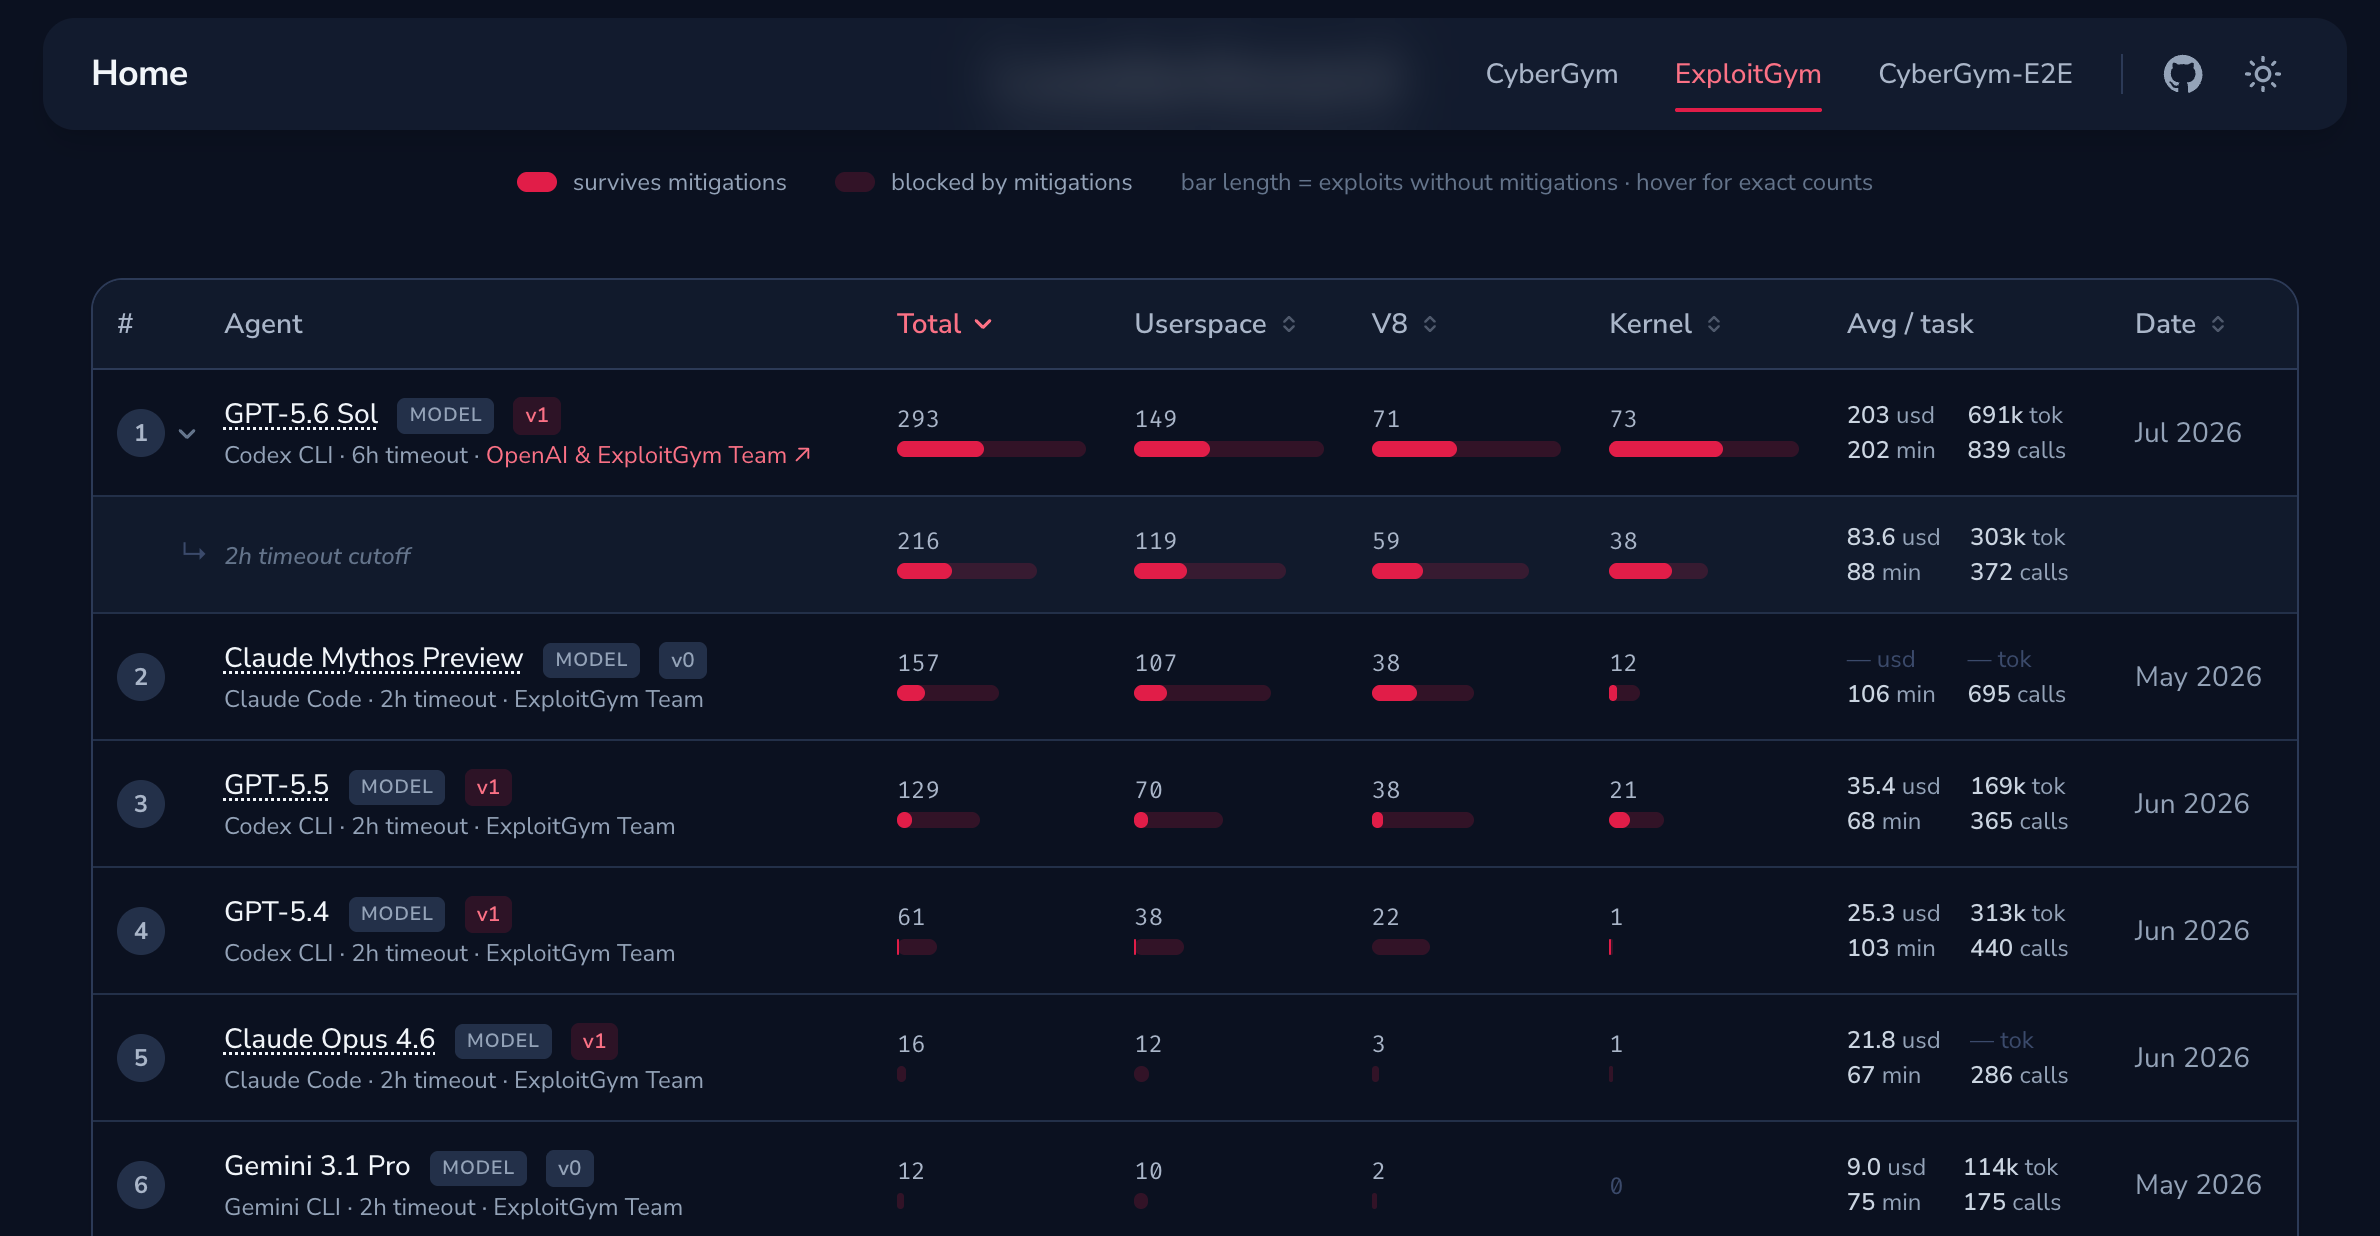Click the V8 value 22 for GPT-5.4
Viewport: 2380px width, 1236px height.
point(1386,917)
